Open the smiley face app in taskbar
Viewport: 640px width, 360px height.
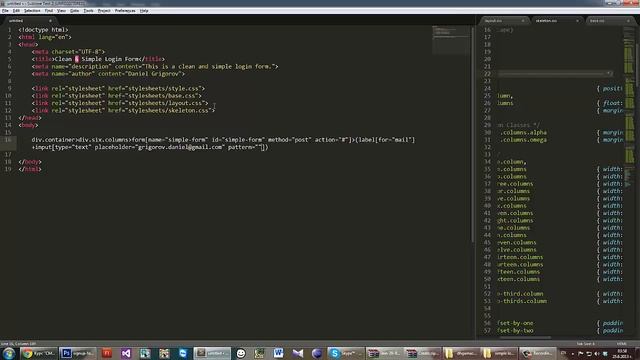click(241, 353)
